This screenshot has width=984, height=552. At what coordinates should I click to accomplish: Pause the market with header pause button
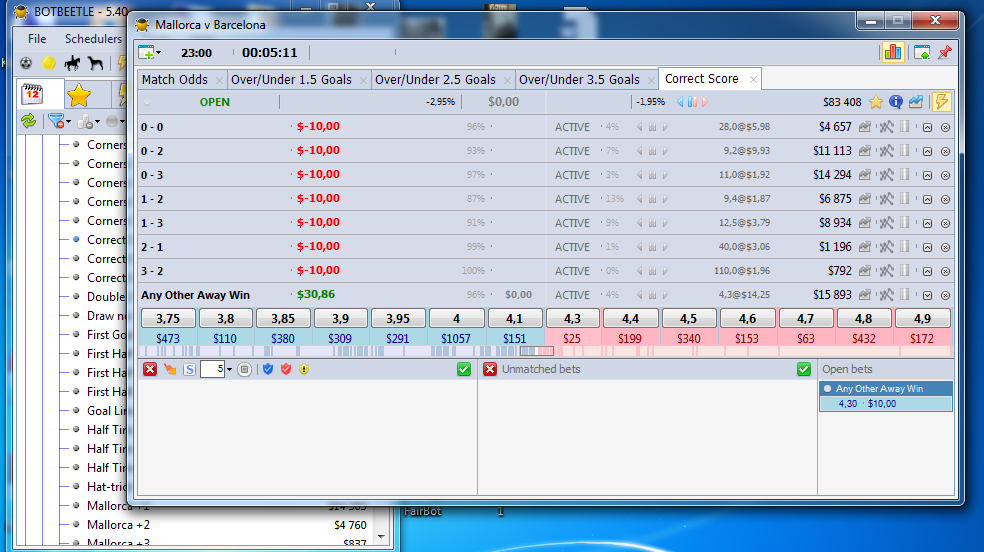(692, 102)
